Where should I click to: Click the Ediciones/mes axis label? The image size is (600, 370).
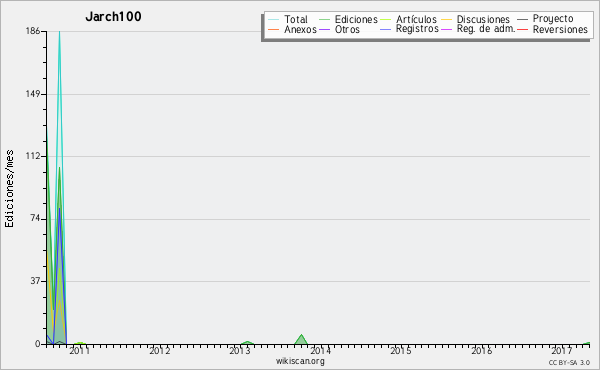tap(9, 188)
